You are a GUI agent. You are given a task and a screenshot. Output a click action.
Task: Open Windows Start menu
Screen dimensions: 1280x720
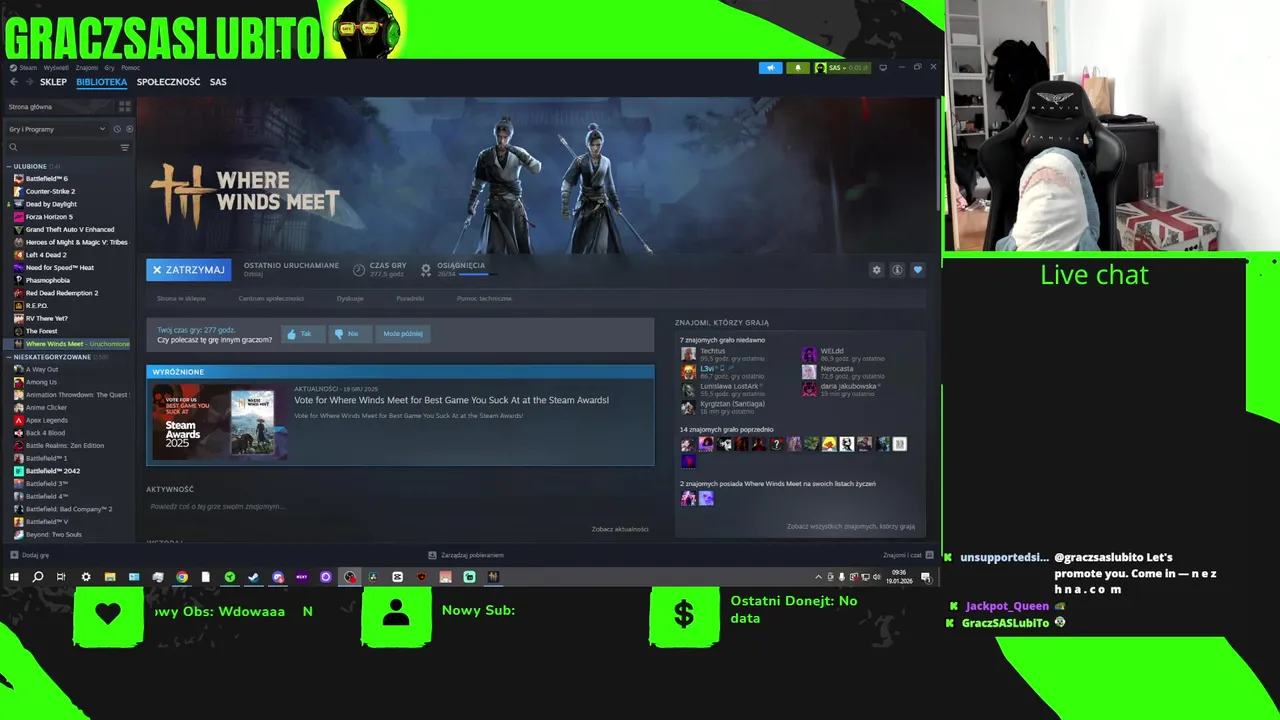pyautogui.click(x=14, y=577)
